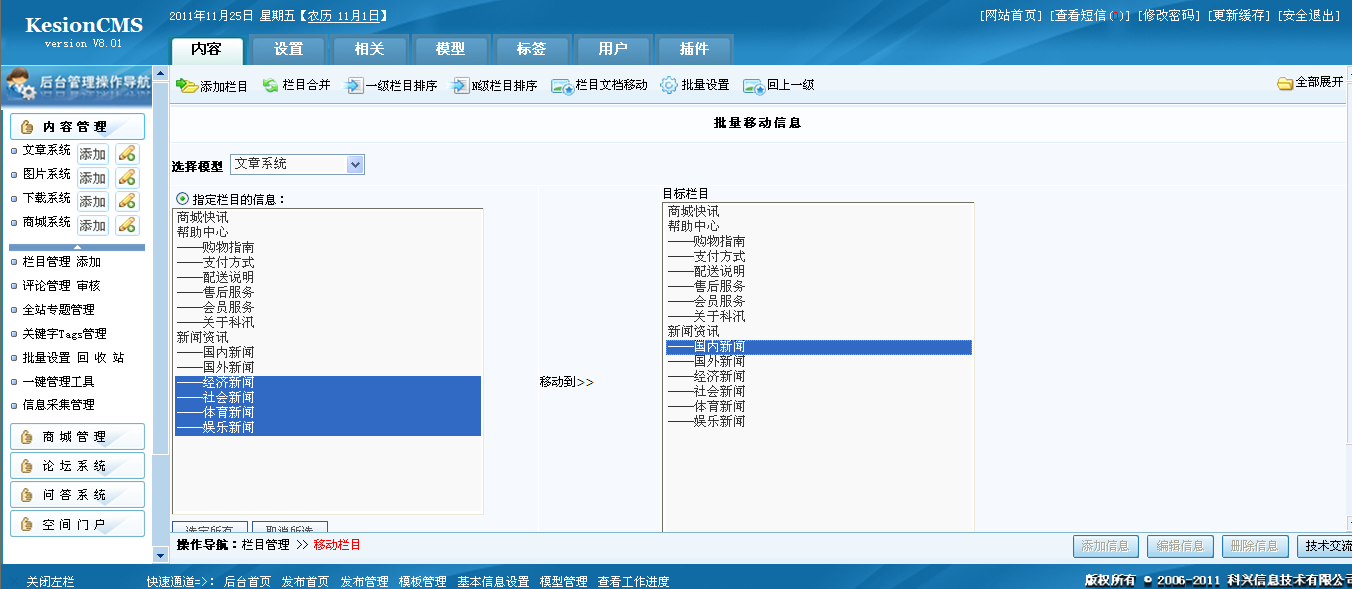The image size is (1352, 589).
Task: Click the edit pencil icon beside 文章系统
Action: 126,153
